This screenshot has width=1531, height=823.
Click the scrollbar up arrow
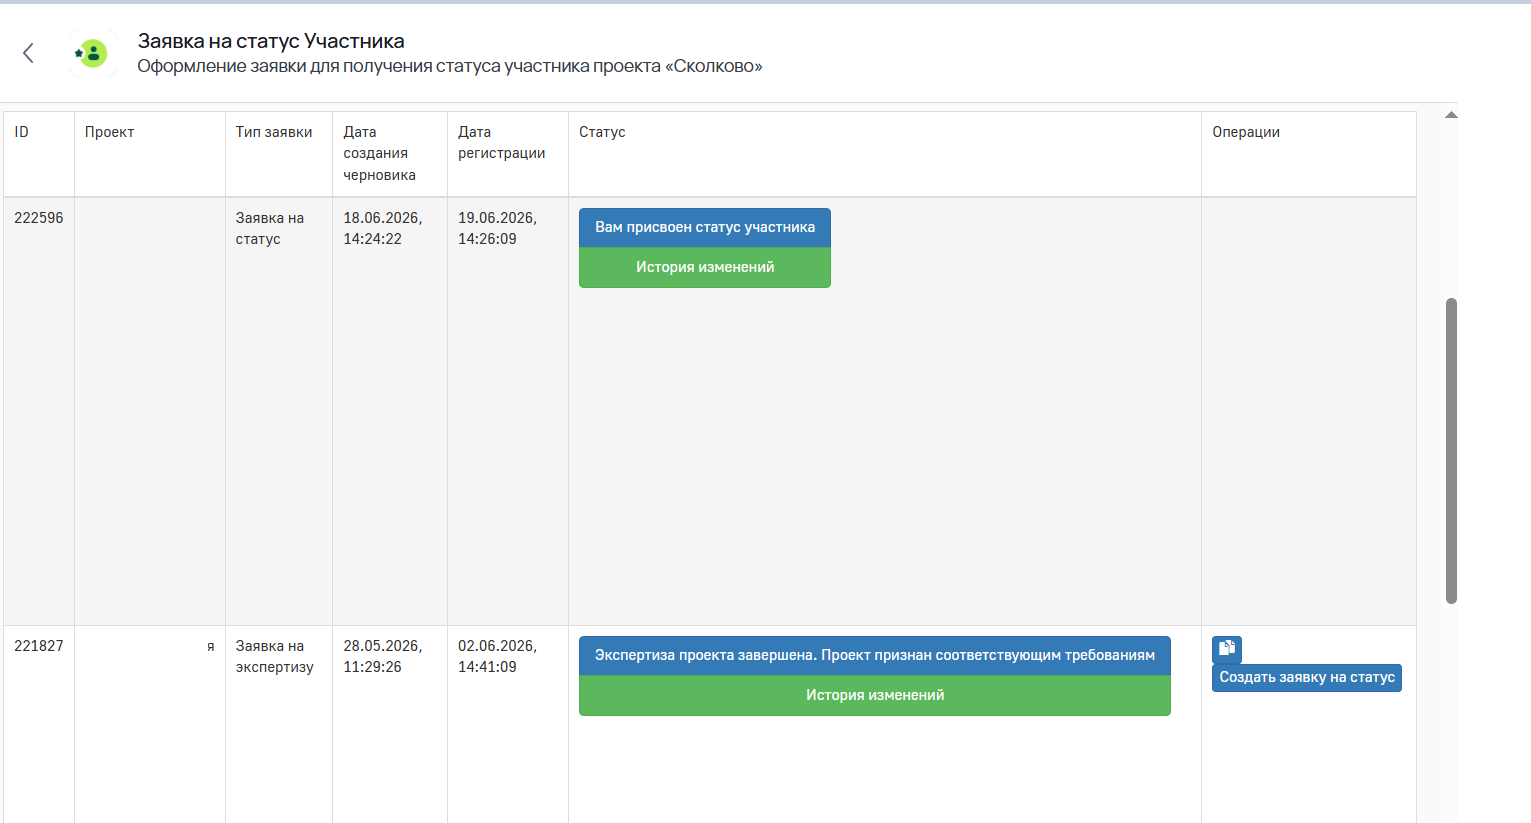pos(1451,115)
